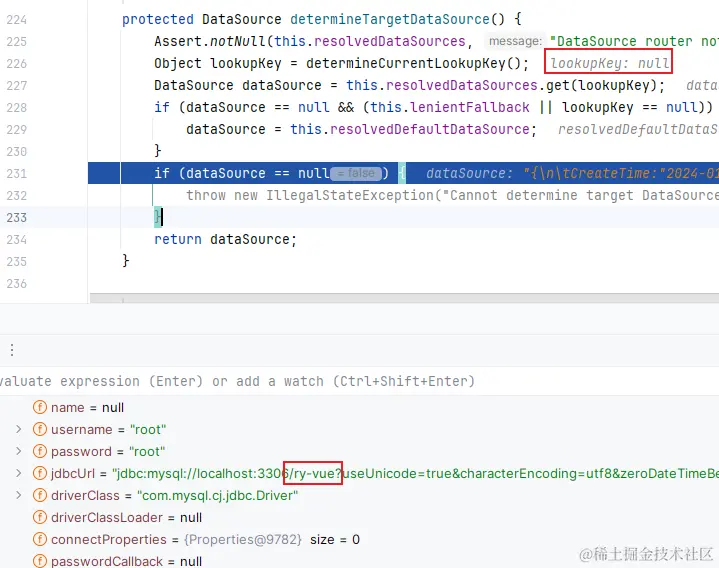Click the evaluate expression input field

click(x=360, y=381)
